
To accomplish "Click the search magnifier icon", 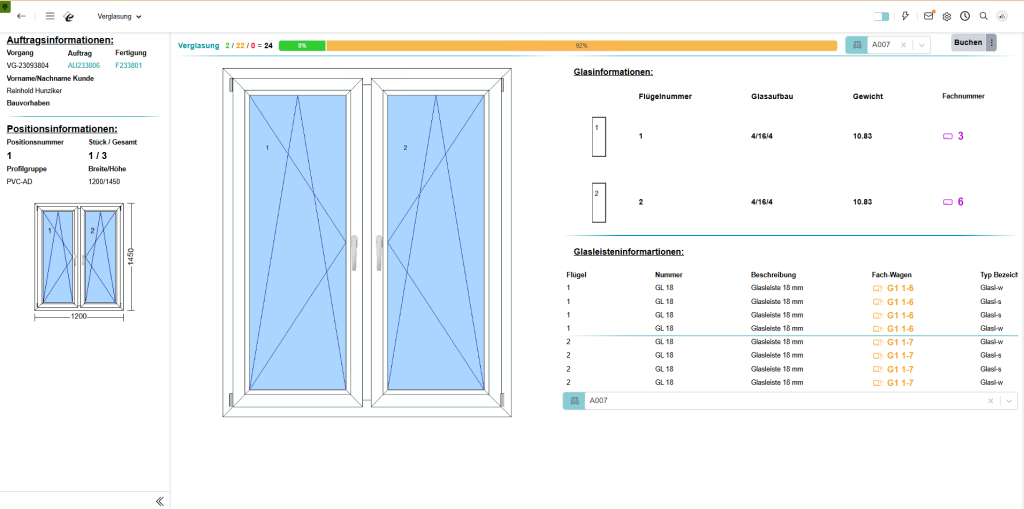I will click(984, 16).
